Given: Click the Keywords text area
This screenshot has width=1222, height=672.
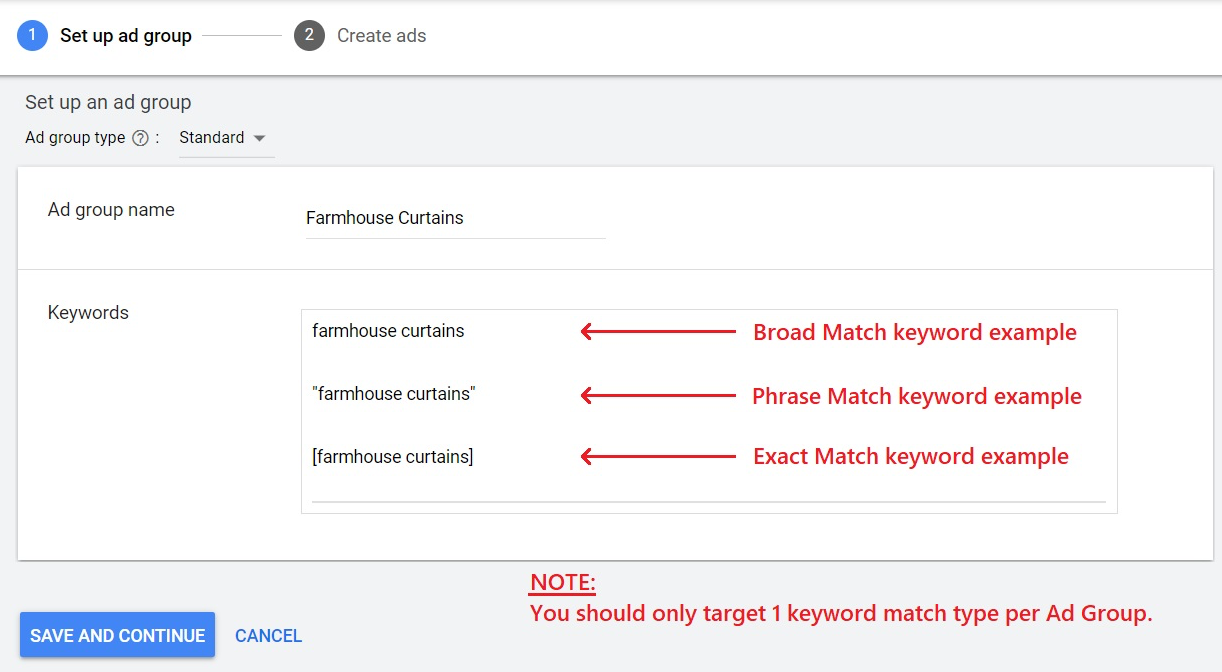Looking at the screenshot, I should (x=710, y=410).
